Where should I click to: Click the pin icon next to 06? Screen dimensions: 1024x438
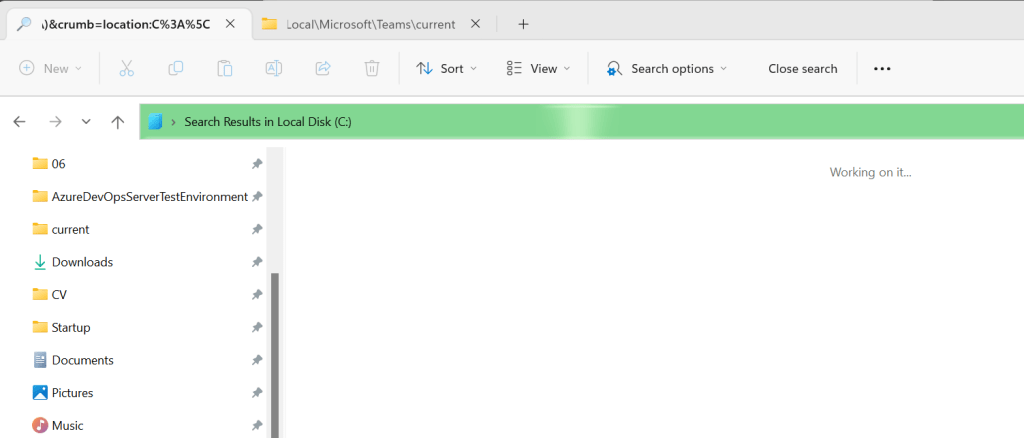257,164
